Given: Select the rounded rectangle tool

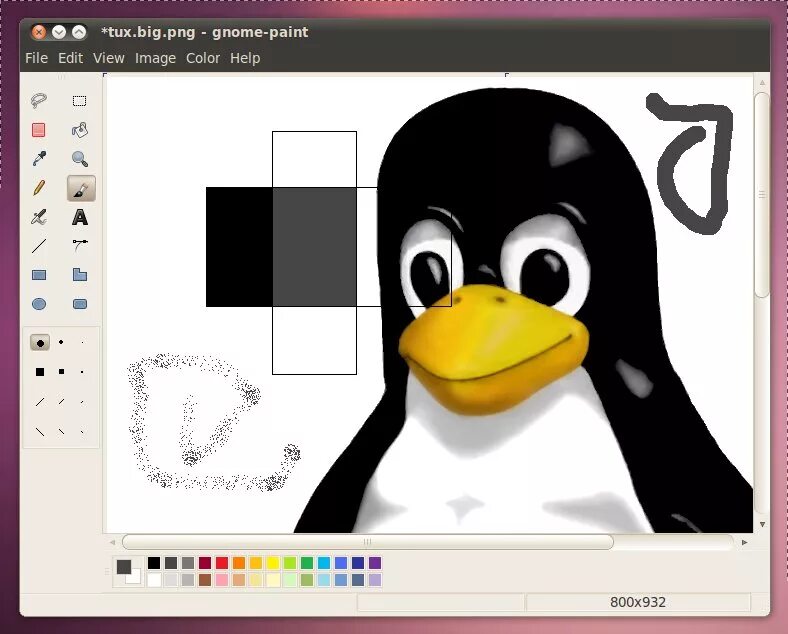Looking at the screenshot, I should pos(80,304).
